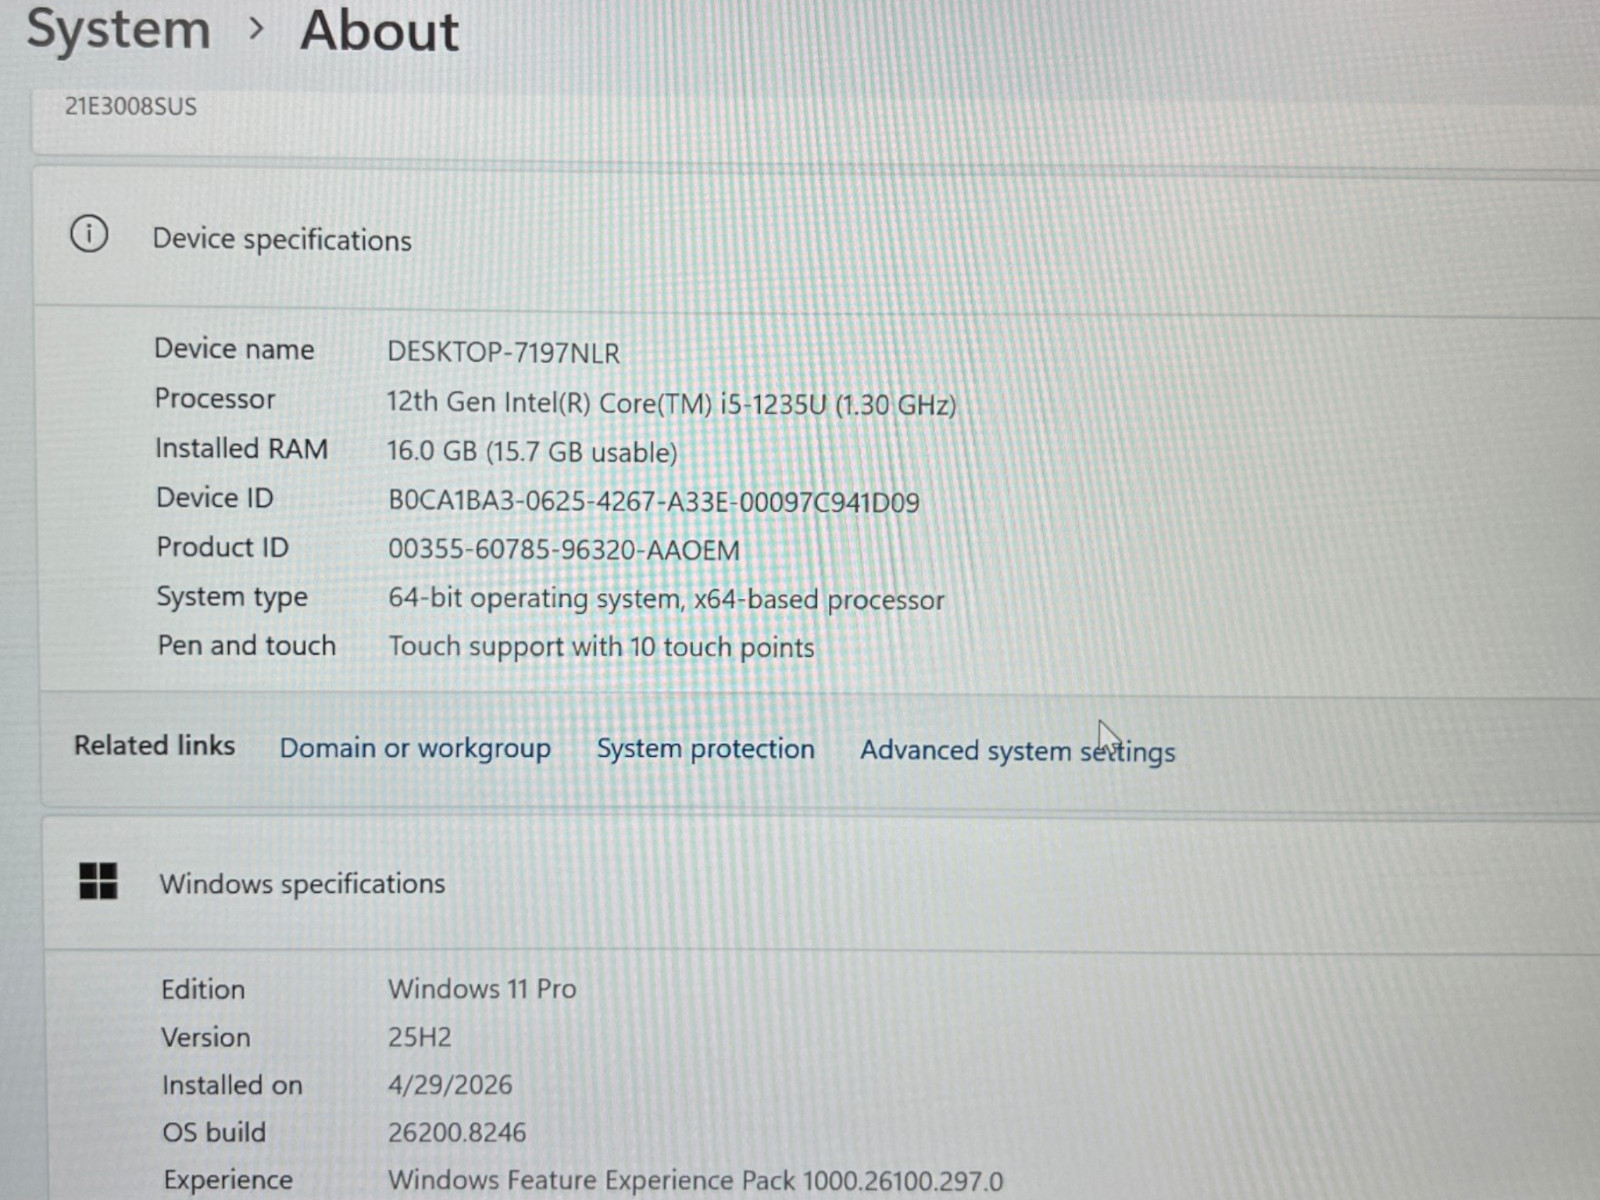Collapse the Device specifications section header
1600x1200 pixels.
[816, 238]
